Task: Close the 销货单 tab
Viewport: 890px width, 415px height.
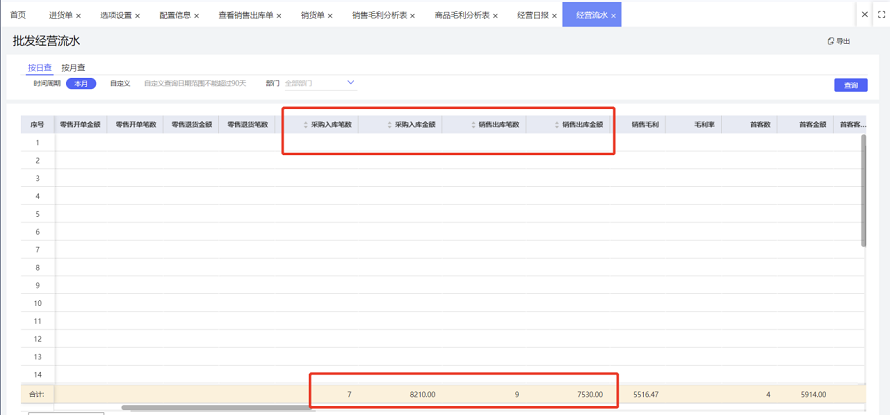Action: tap(330, 16)
